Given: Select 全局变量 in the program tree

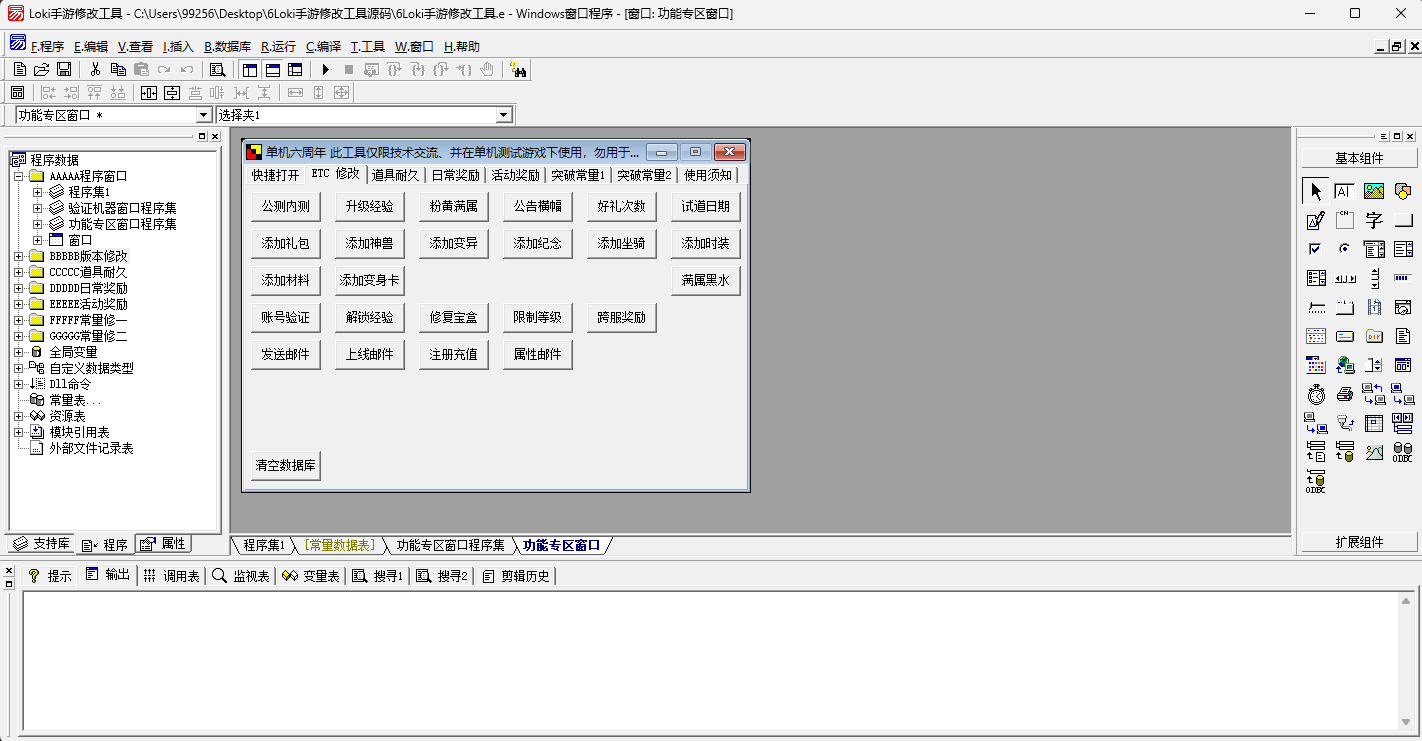Looking at the screenshot, I should click(73, 352).
